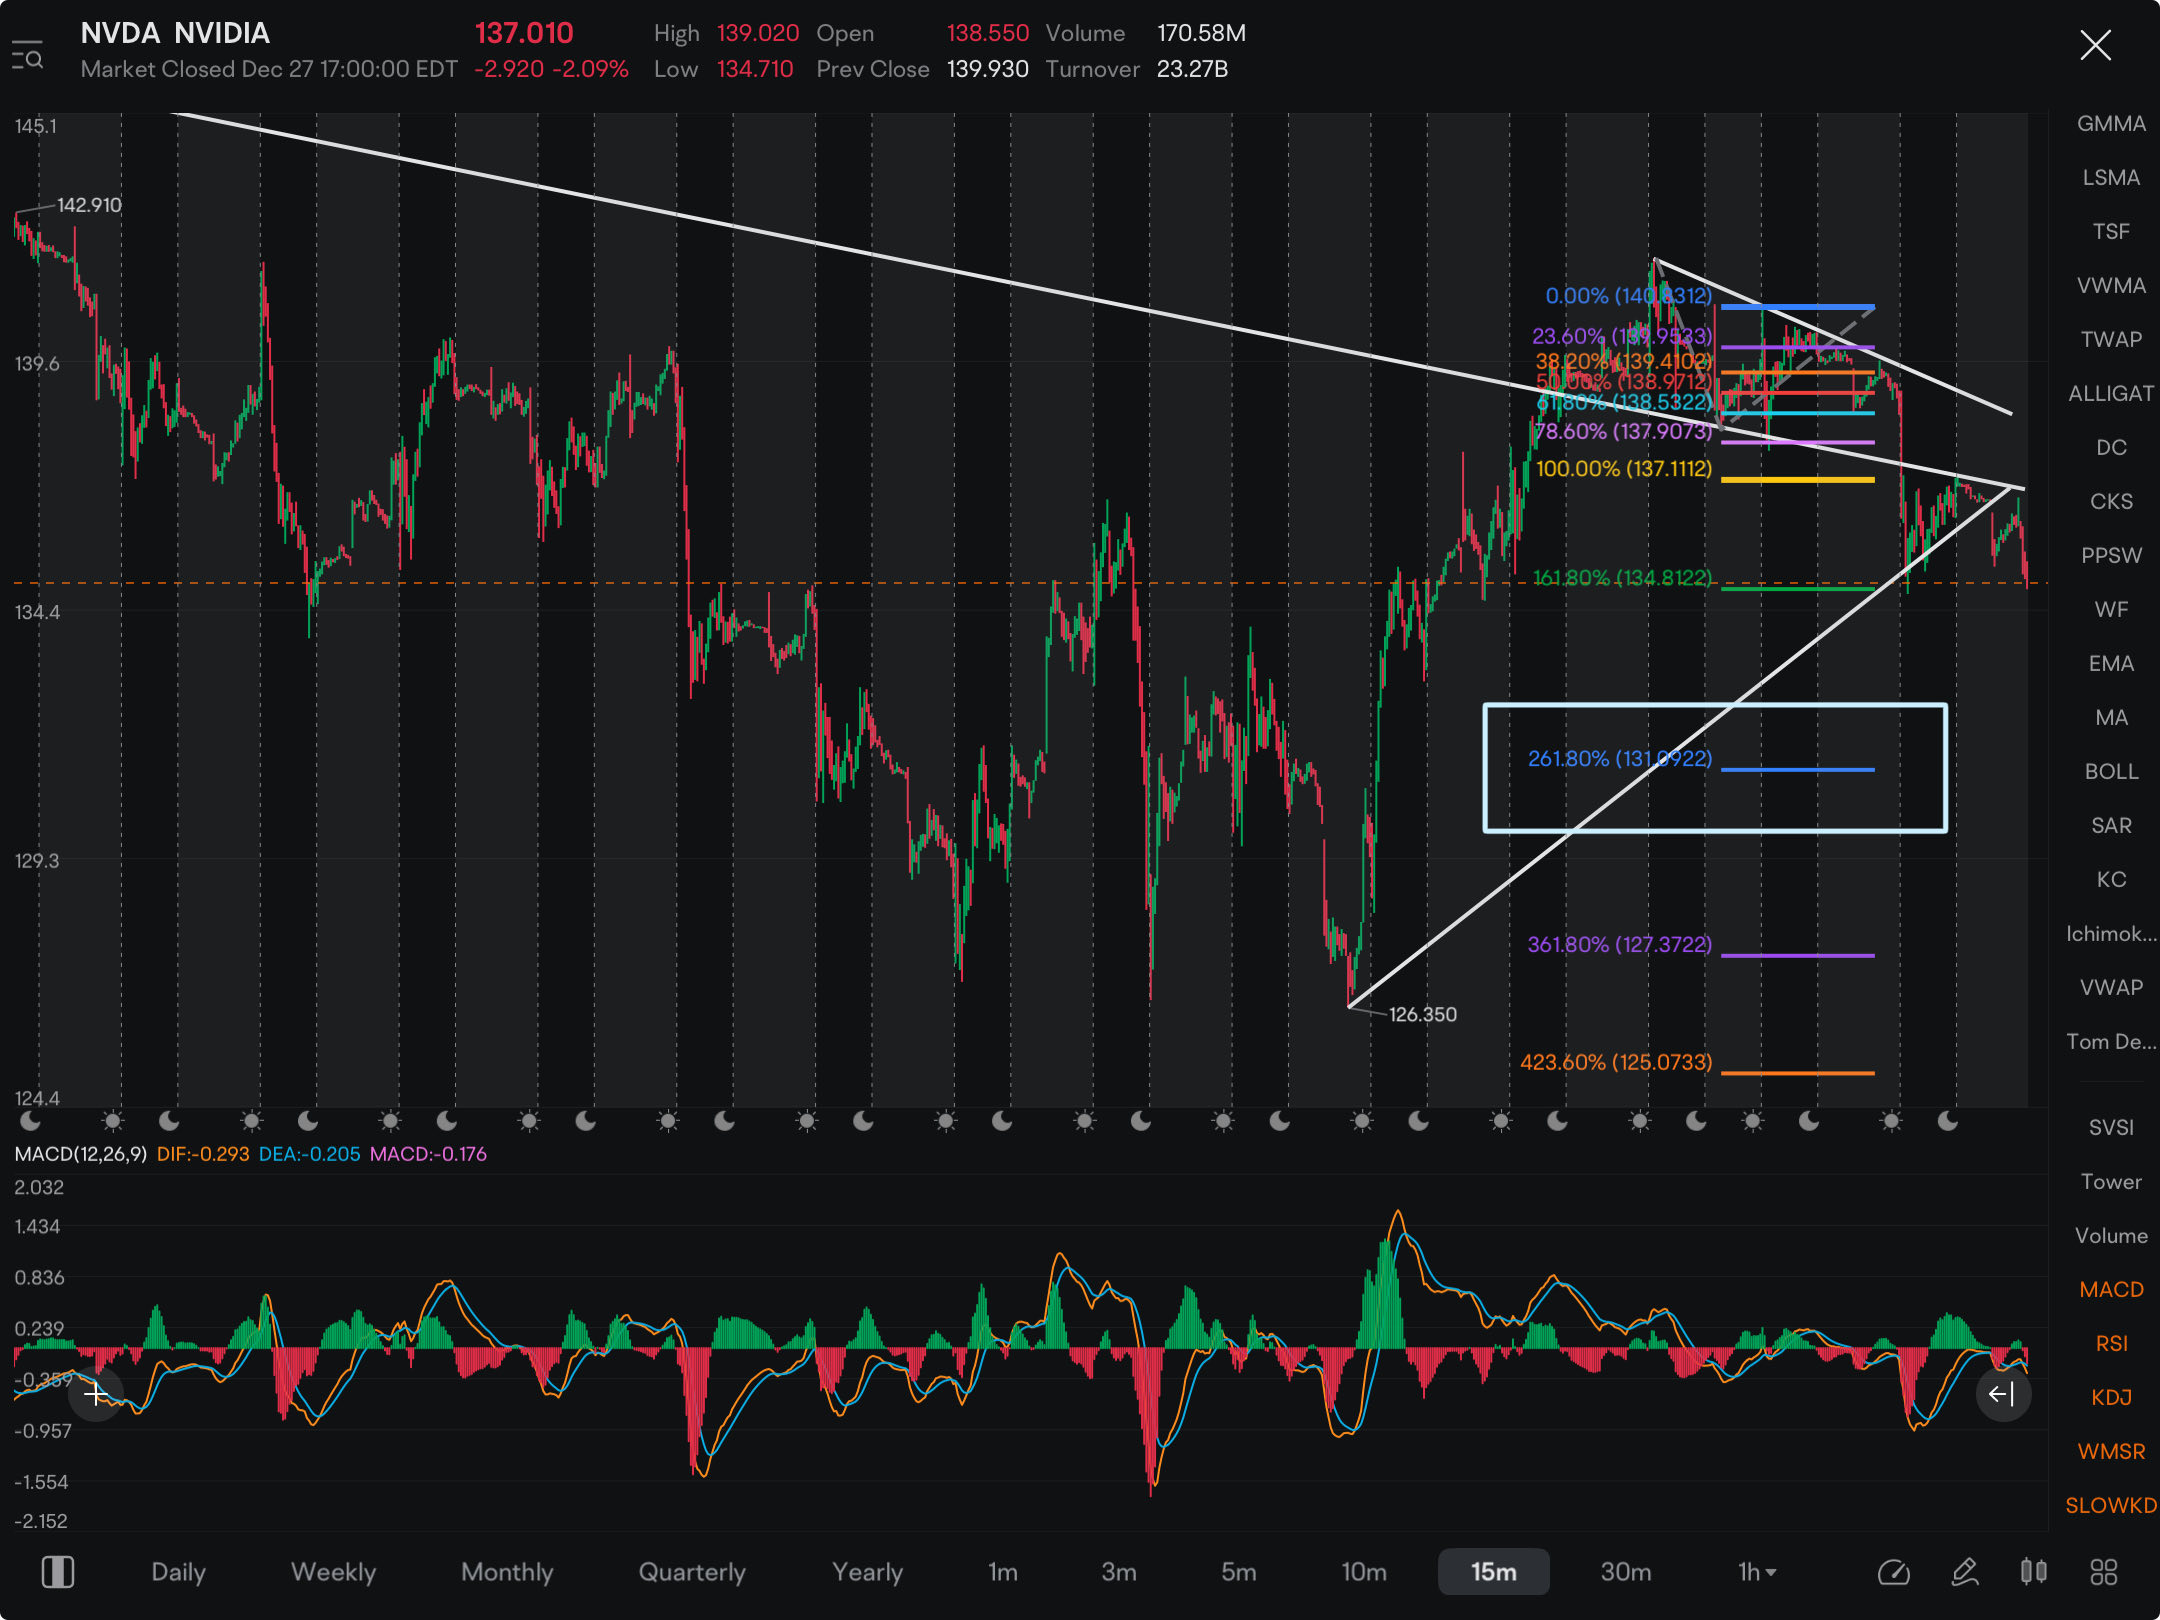The image size is (2160, 1620).
Task: Click the 137.010 last price value
Action: click(523, 33)
